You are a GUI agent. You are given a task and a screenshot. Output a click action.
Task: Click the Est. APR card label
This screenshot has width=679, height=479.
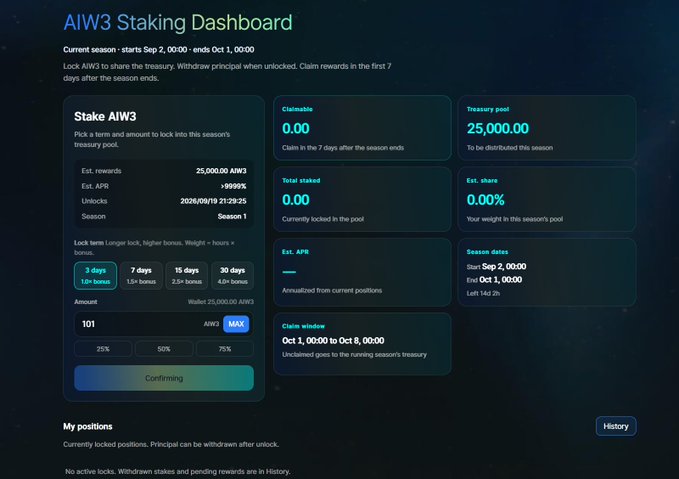pos(295,252)
